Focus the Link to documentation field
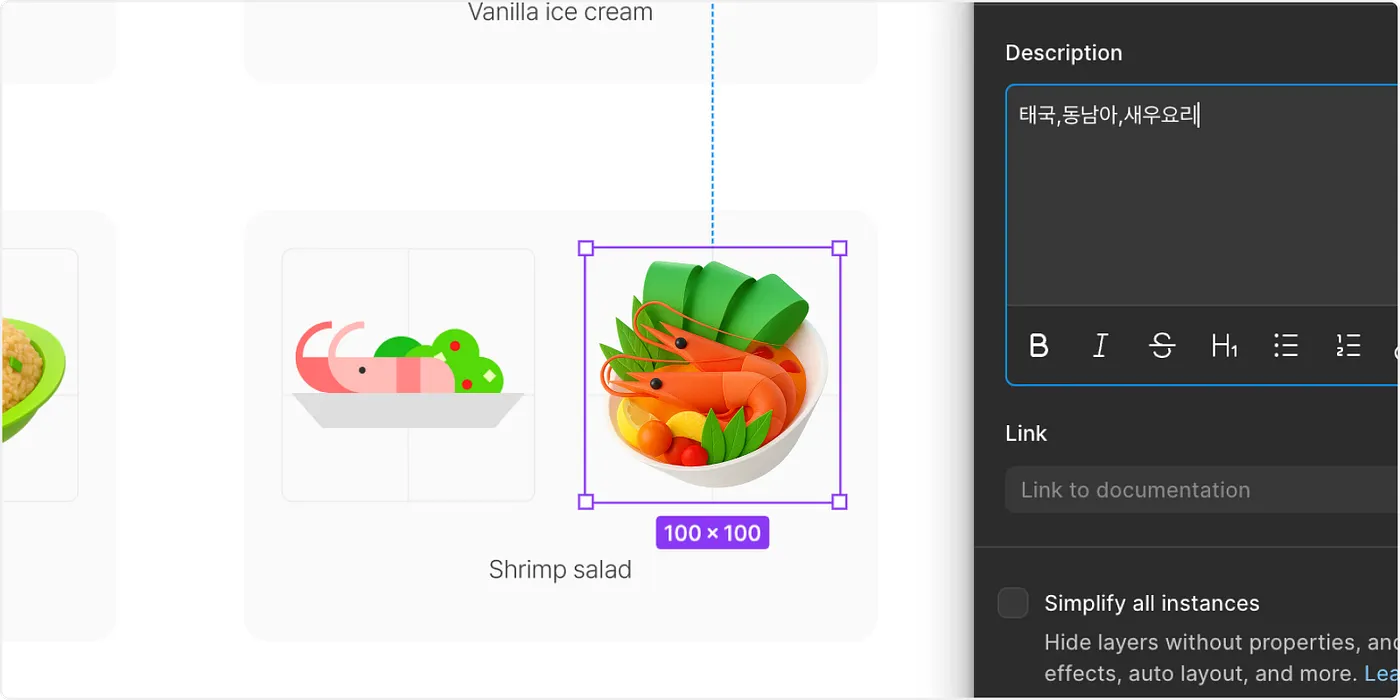The width and height of the screenshot is (1400, 700). coord(1200,490)
